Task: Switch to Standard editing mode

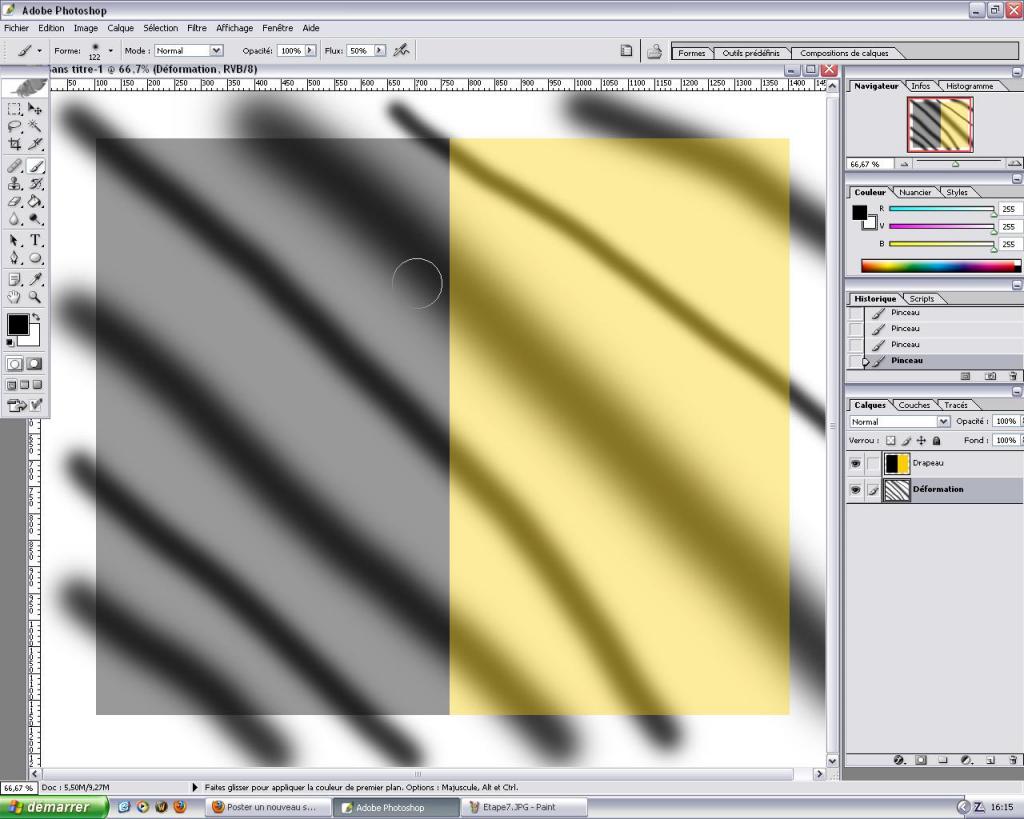Action: [14, 364]
